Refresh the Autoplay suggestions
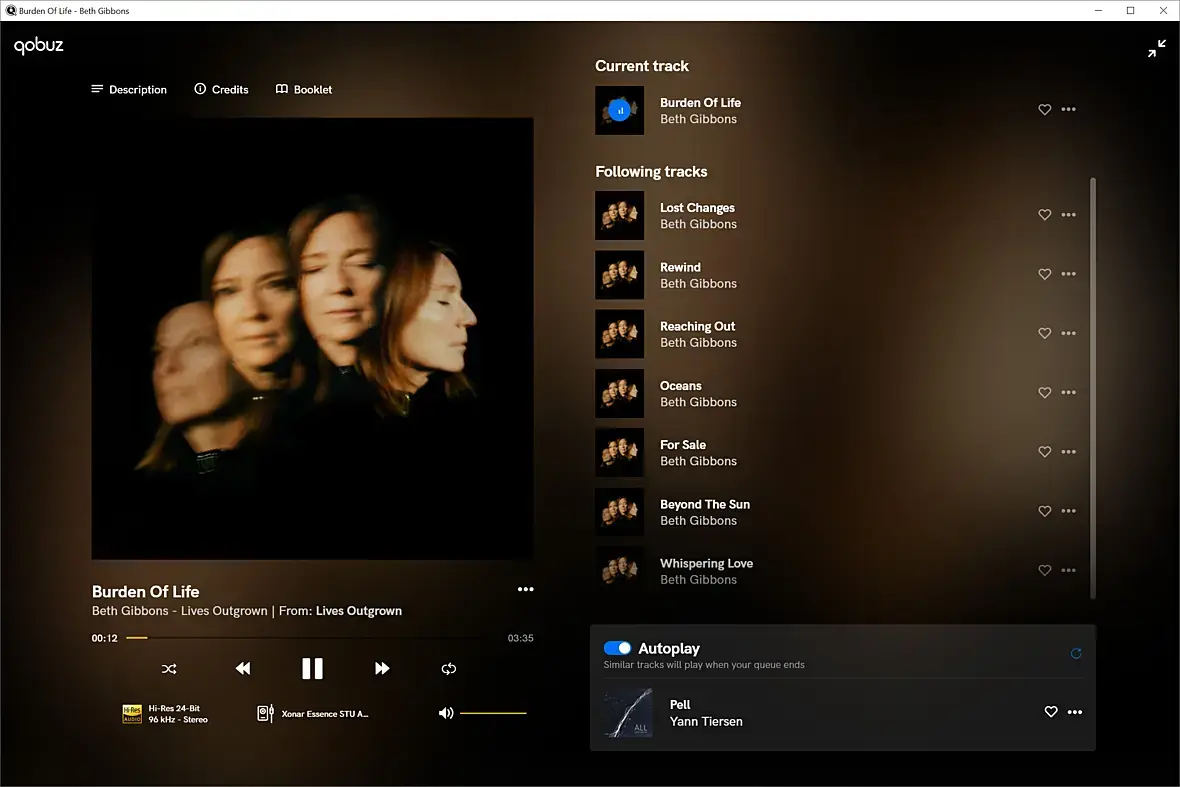The image size is (1180, 787). pyautogui.click(x=1076, y=653)
